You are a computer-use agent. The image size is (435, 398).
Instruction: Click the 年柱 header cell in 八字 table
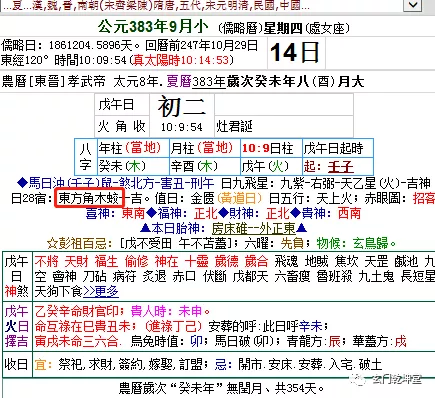click(x=133, y=148)
